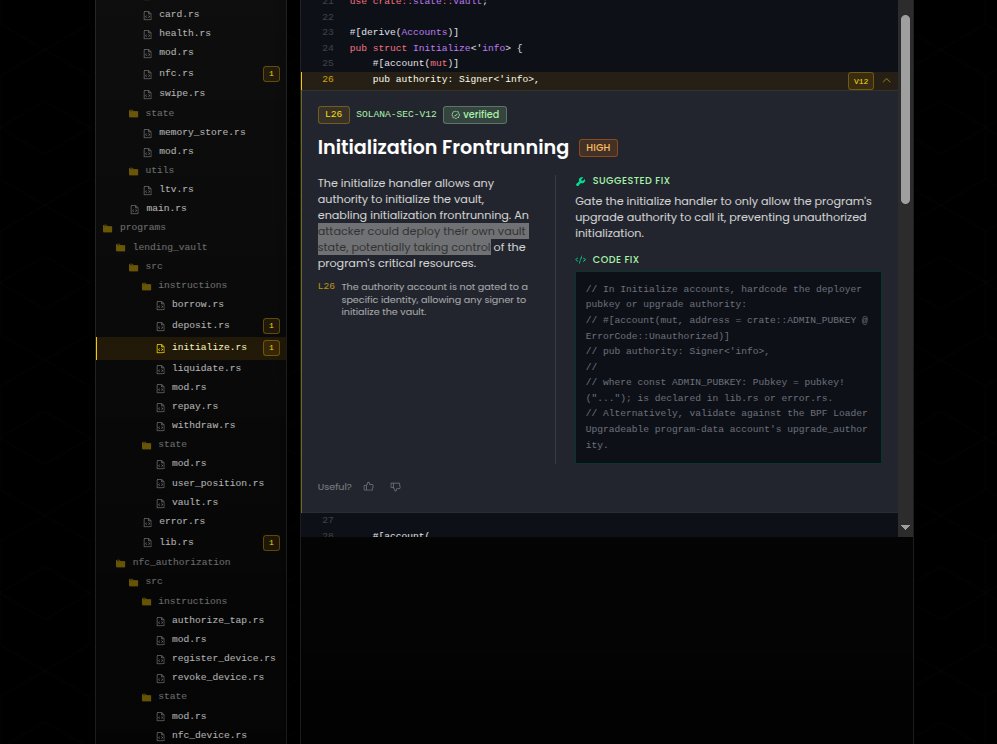Open nfc.rs file in the tree
The height and width of the screenshot is (744, 997).
tap(176, 73)
